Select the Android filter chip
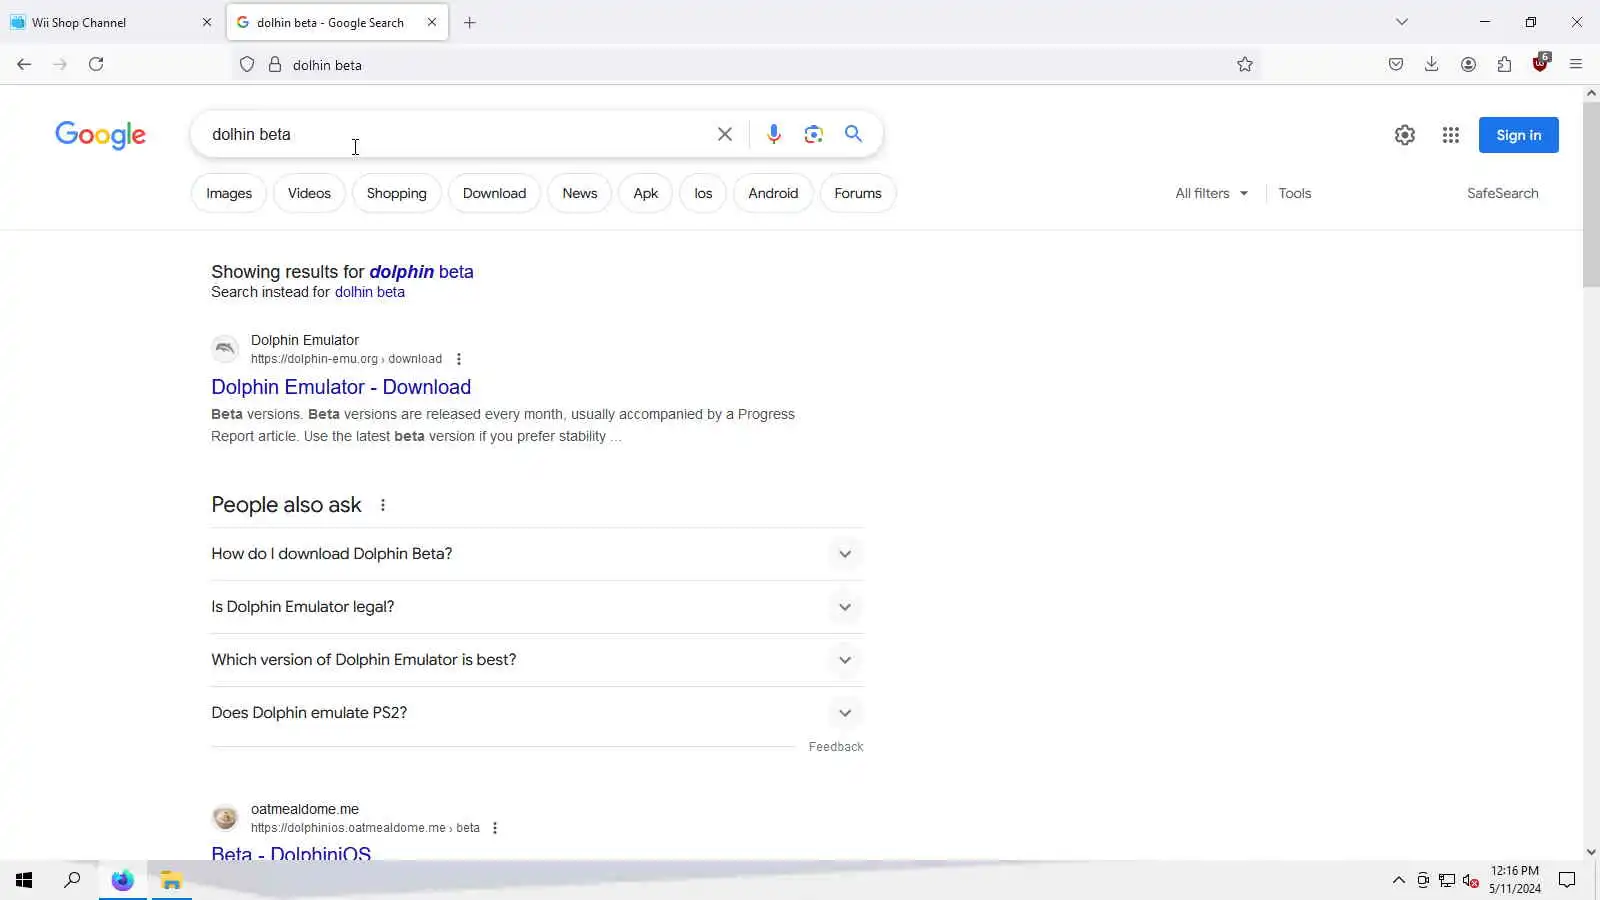Screen dimensions: 1600x900 (773, 193)
